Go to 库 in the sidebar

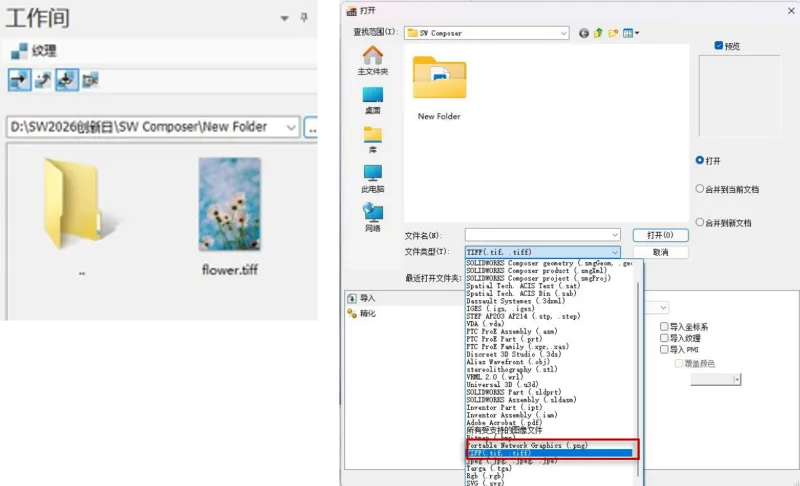(372, 140)
